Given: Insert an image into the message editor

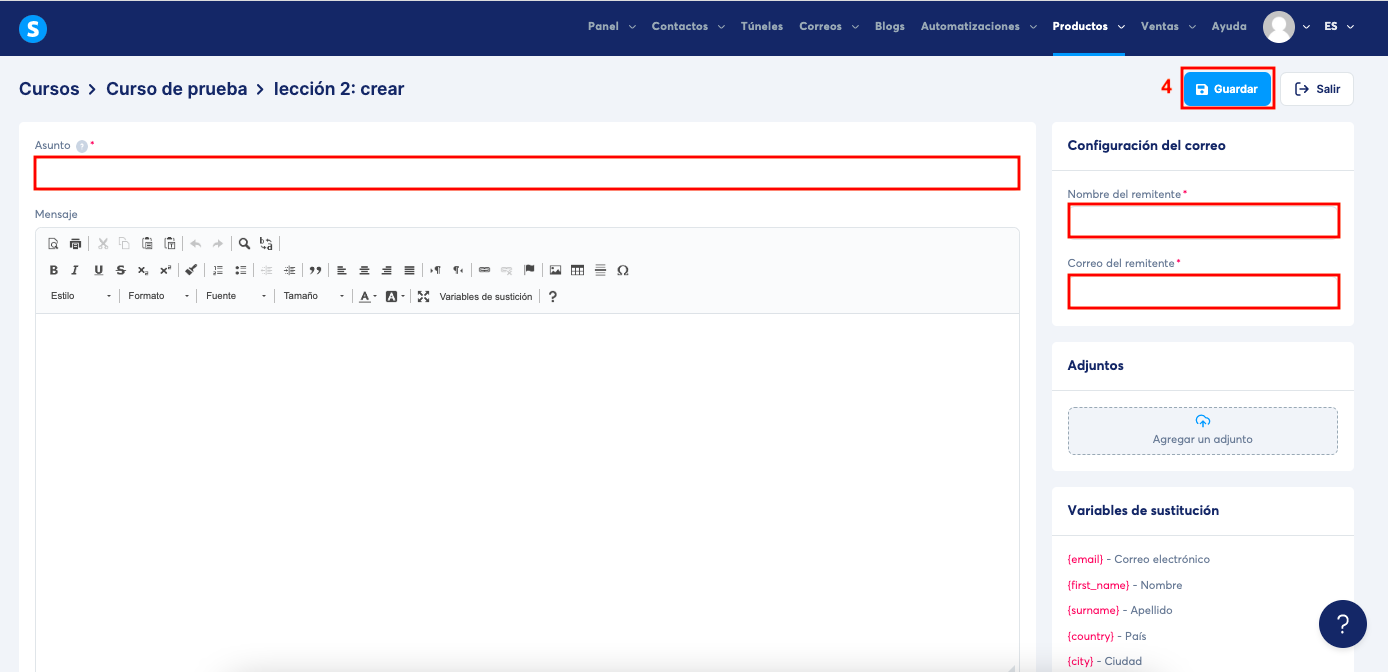Looking at the screenshot, I should pos(555,269).
